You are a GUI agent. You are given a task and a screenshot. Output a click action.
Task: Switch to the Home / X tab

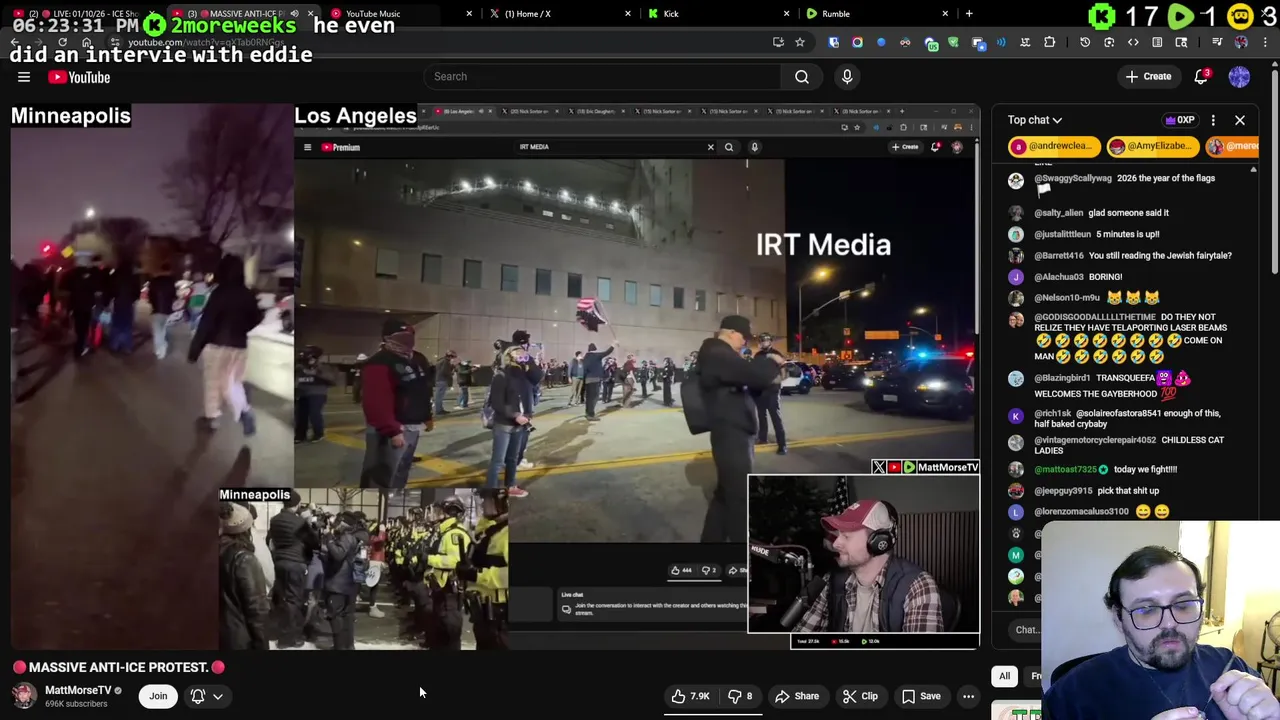pyautogui.click(x=528, y=14)
